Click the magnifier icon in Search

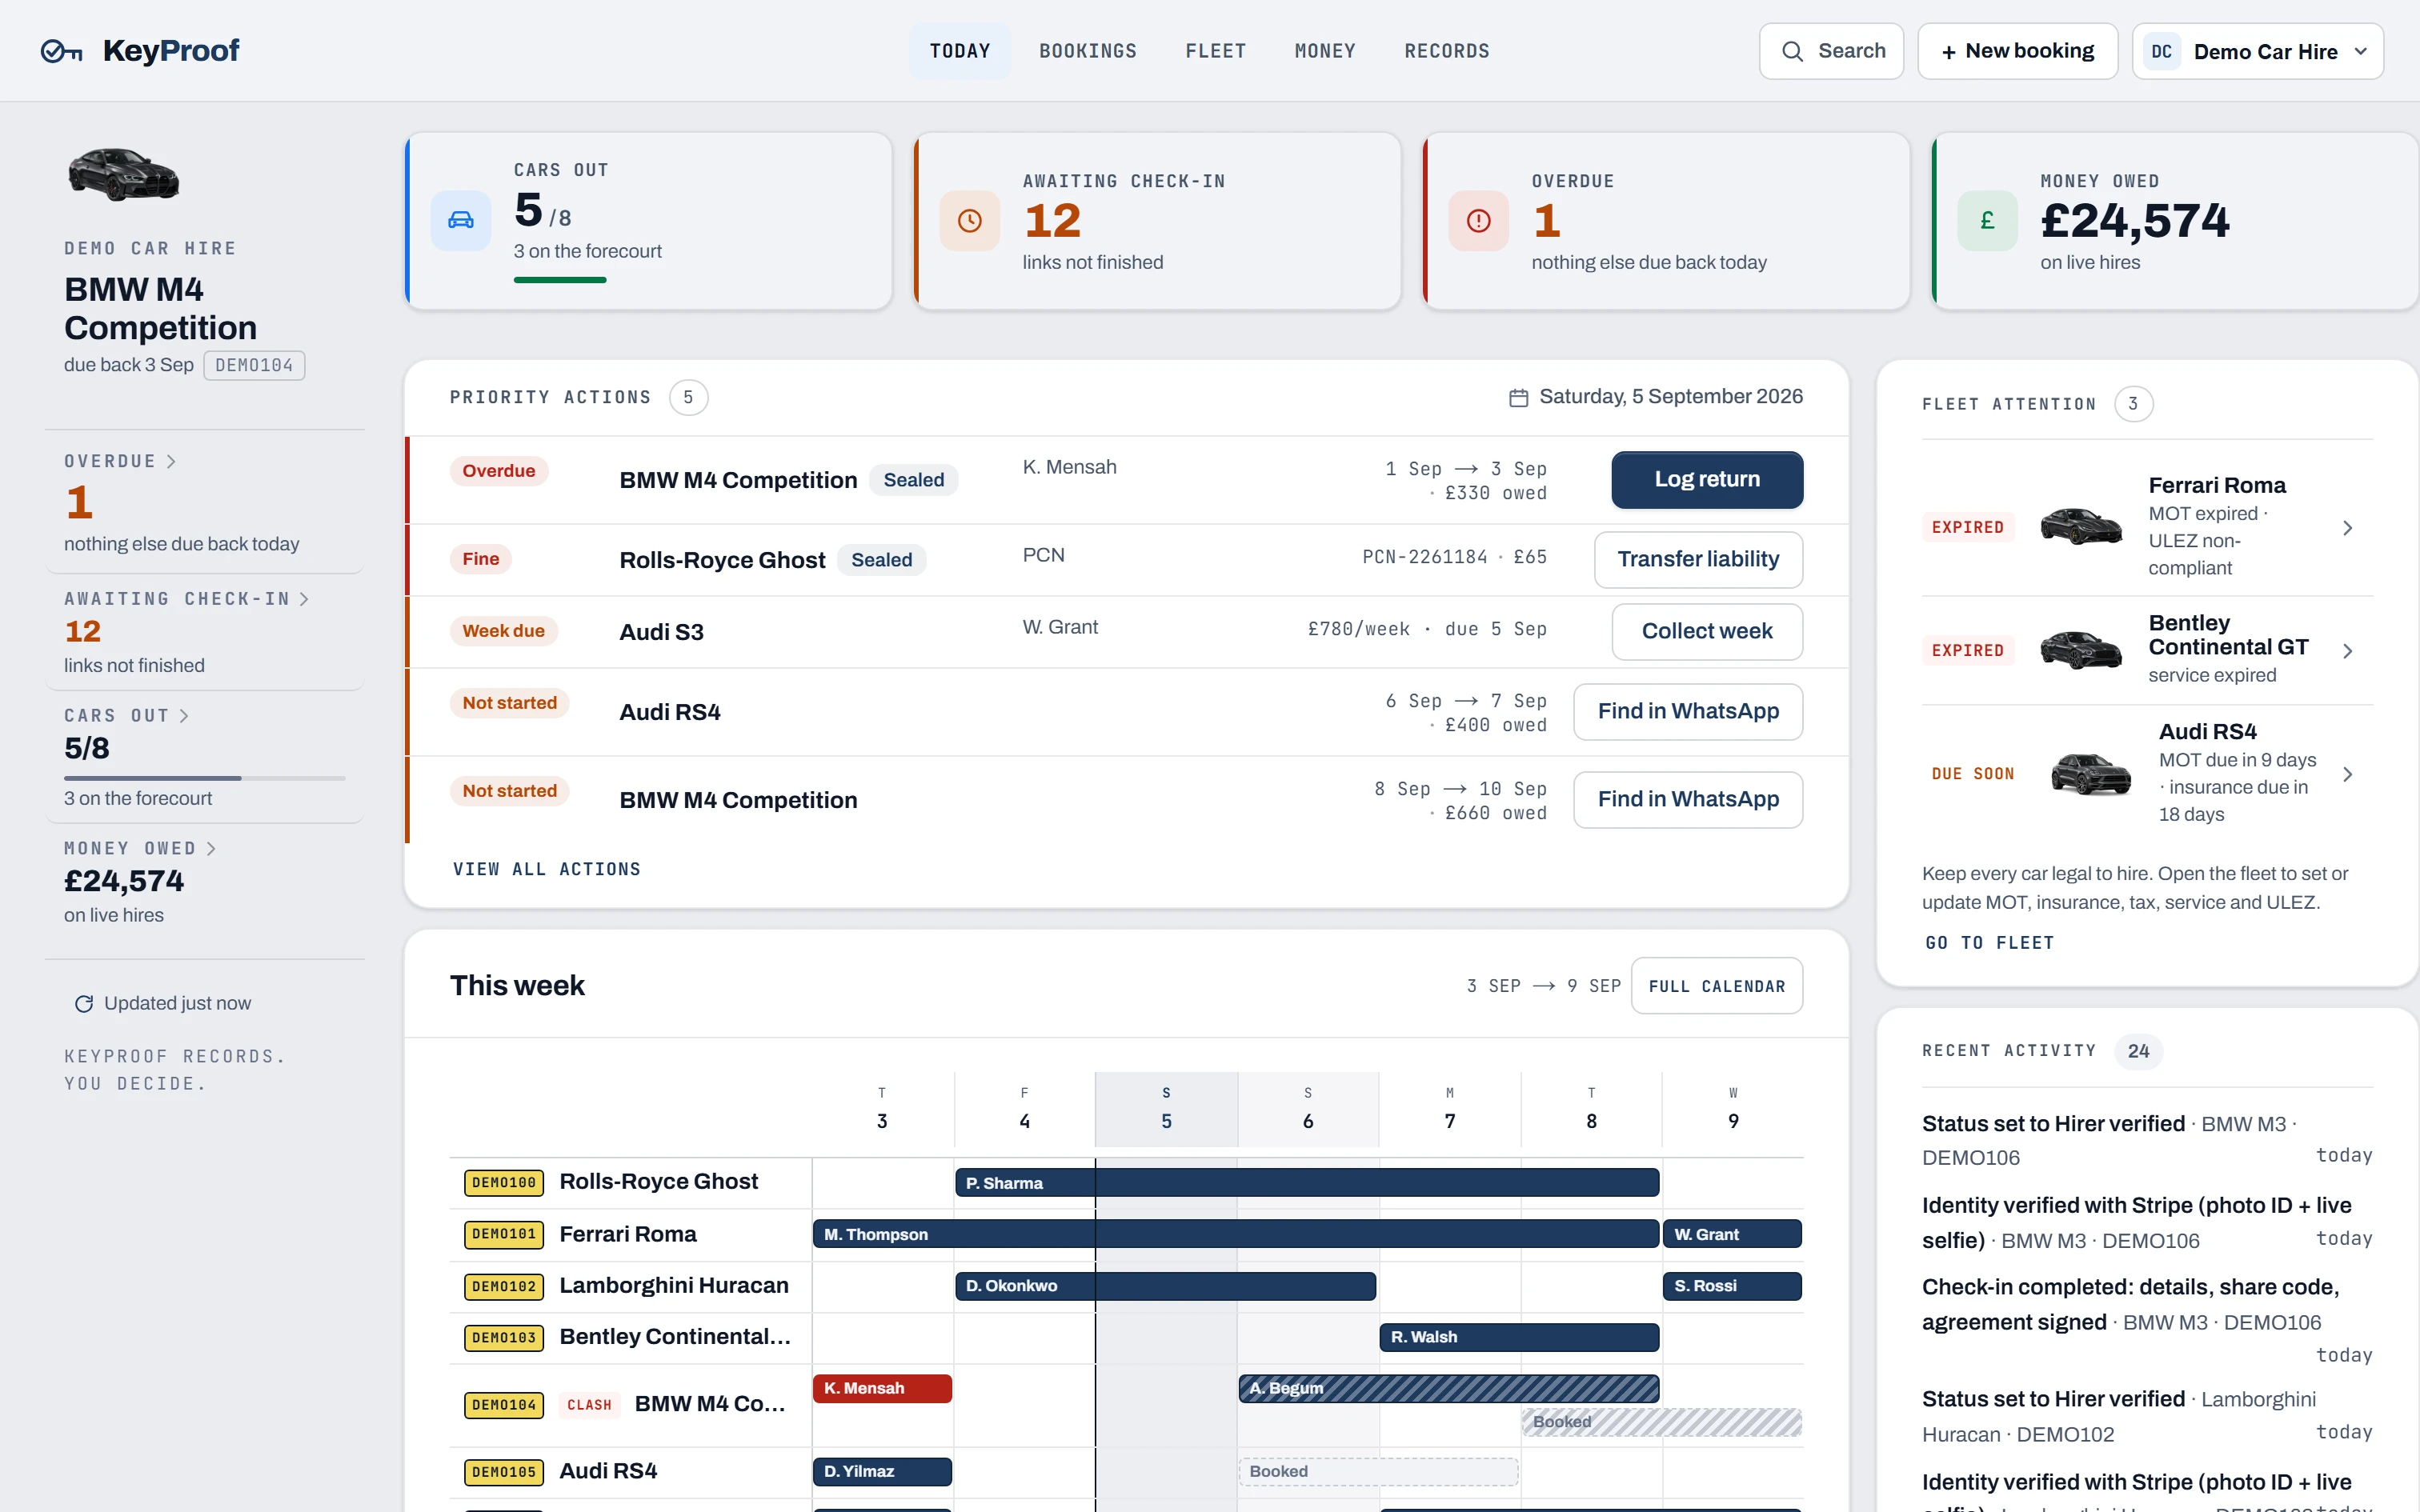(x=1793, y=51)
